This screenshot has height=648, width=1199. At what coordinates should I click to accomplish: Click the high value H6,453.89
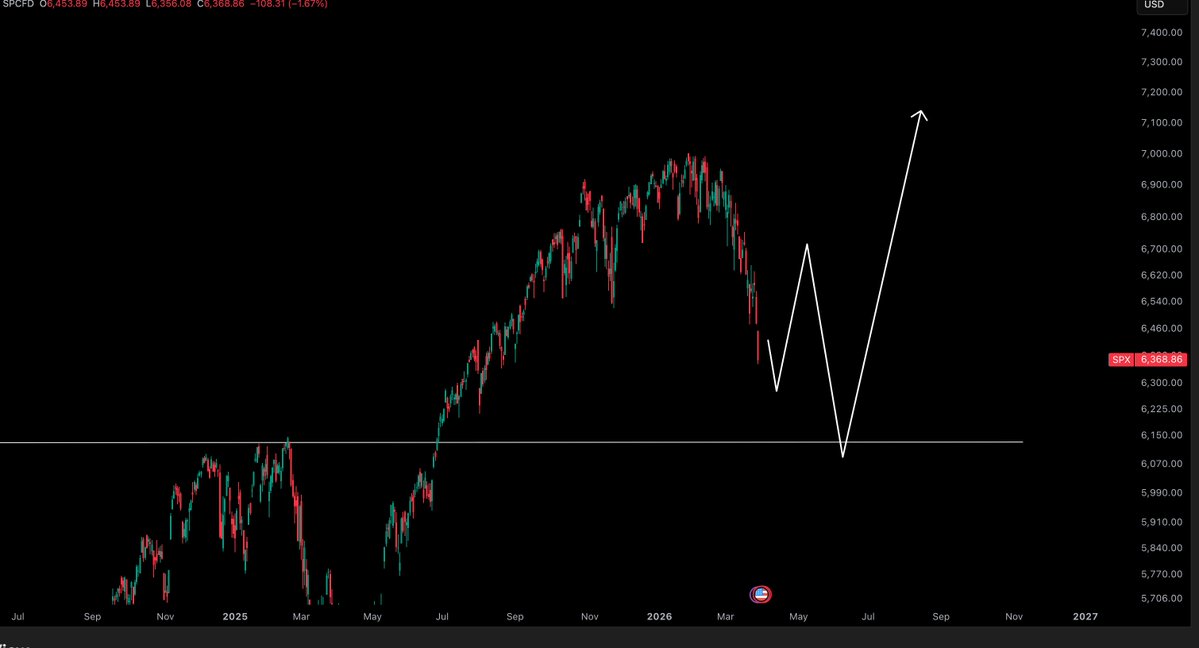(x=116, y=5)
